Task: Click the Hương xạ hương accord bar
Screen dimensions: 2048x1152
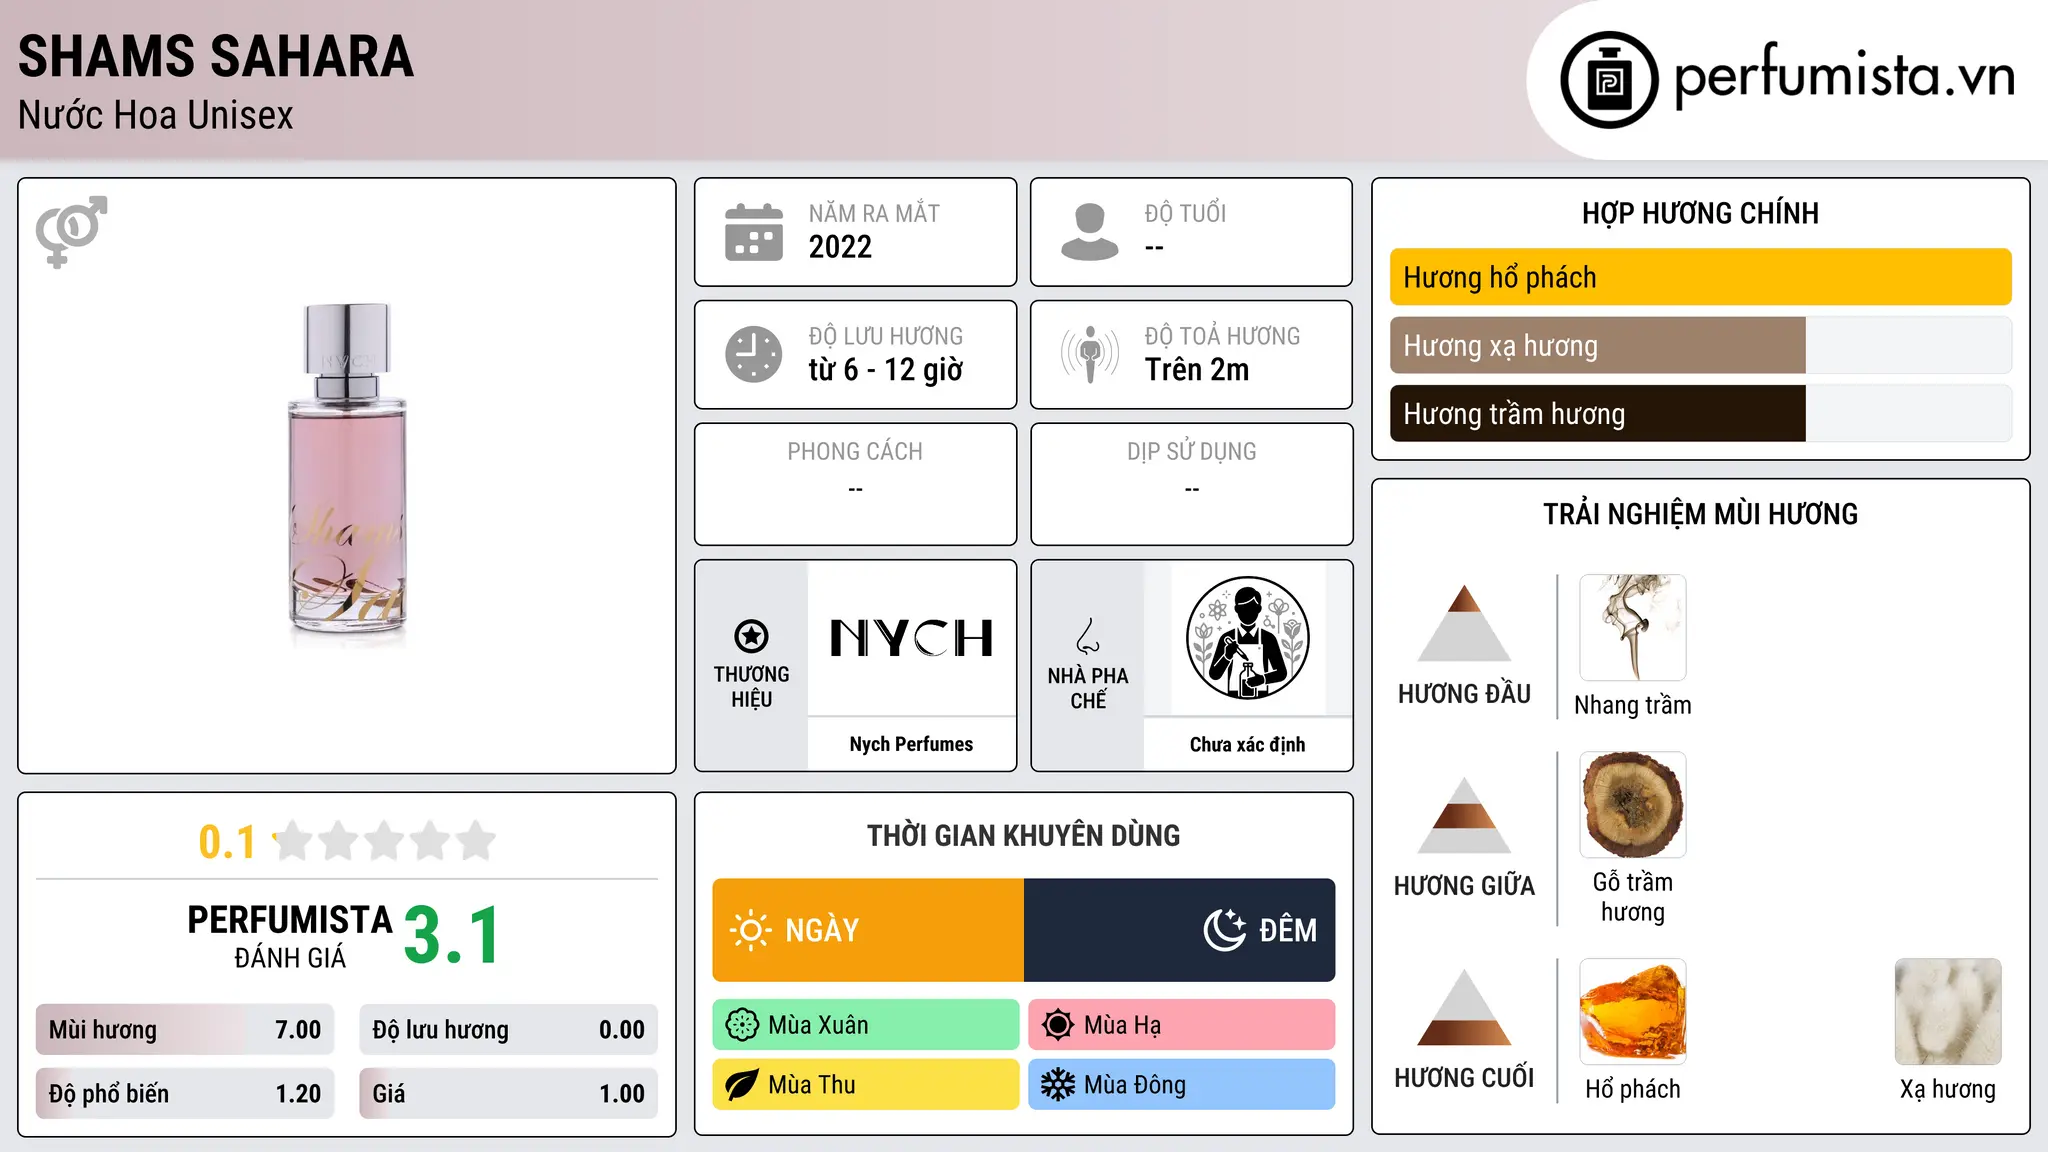Action: click(1701, 345)
